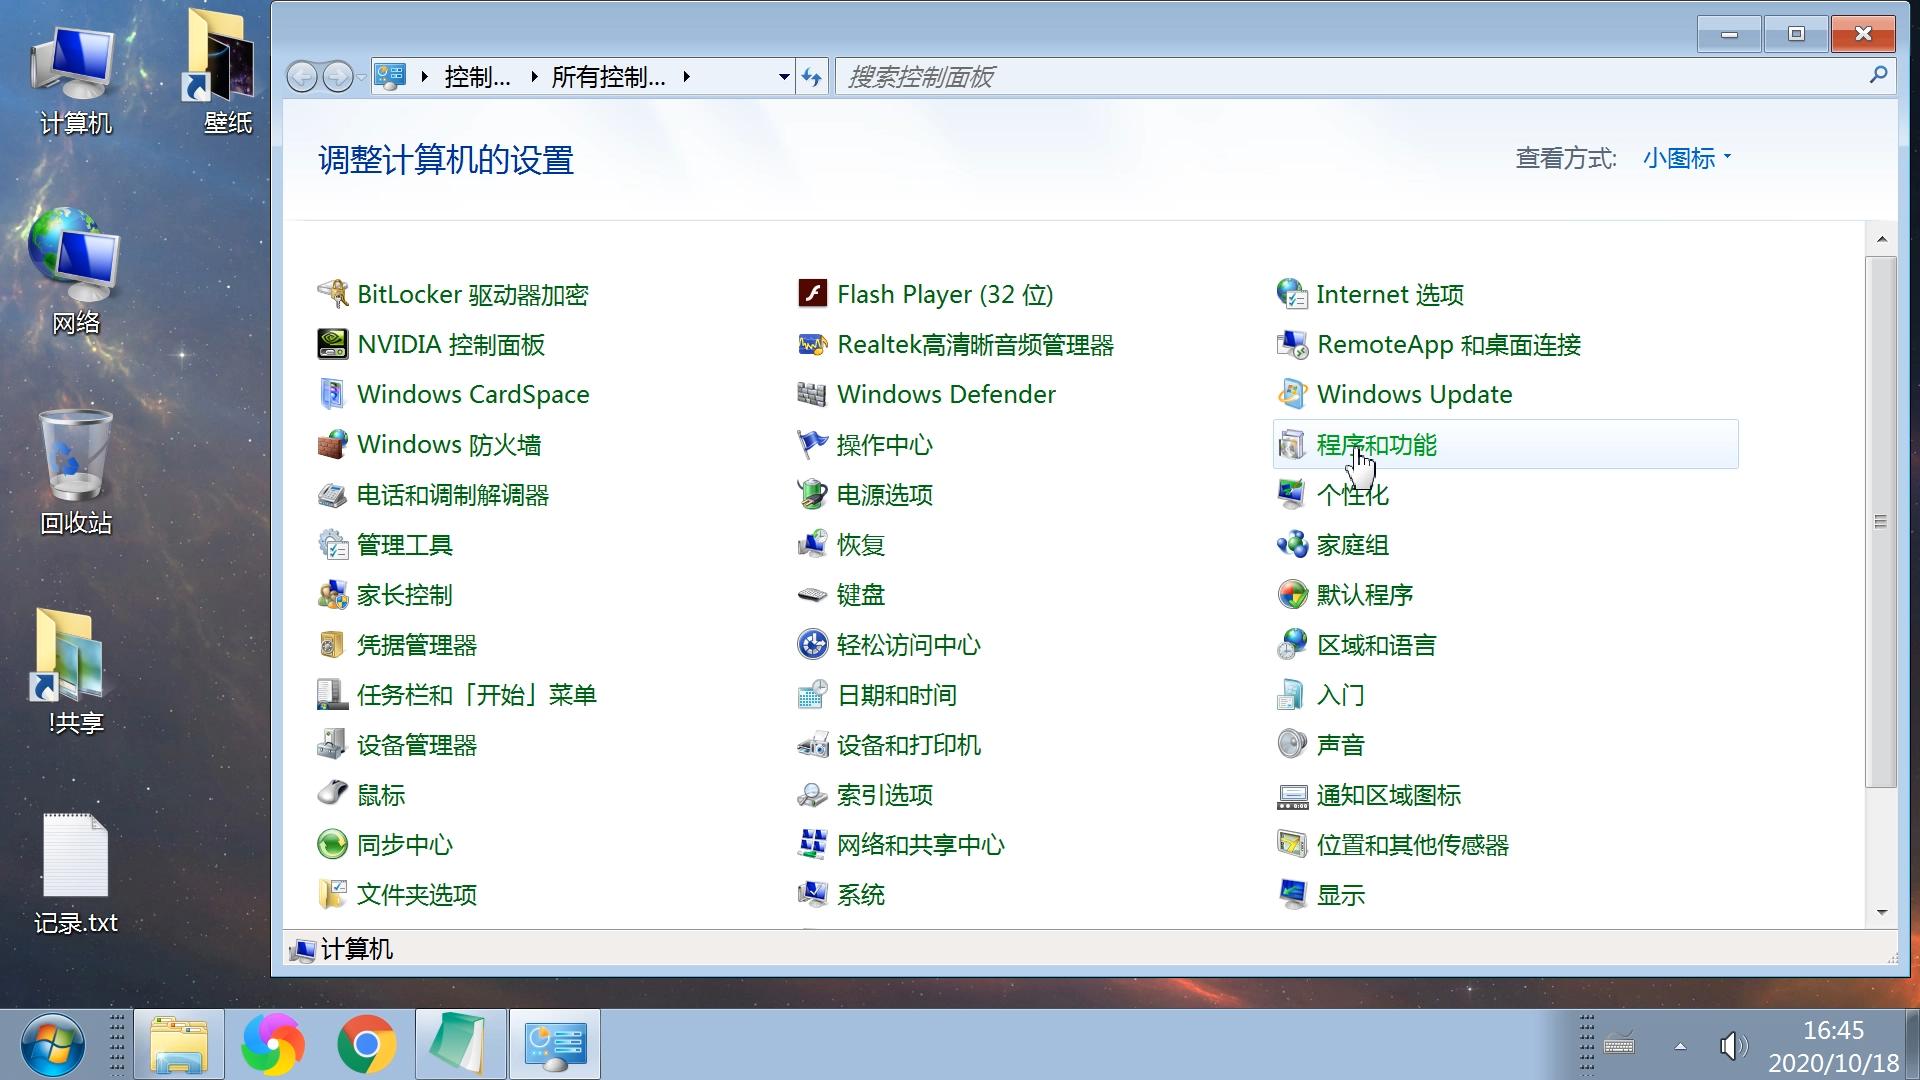The height and width of the screenshot is (1080, 1920).
Task: Open 区域和语言 settings
Action: click(x=1377, y=645)
